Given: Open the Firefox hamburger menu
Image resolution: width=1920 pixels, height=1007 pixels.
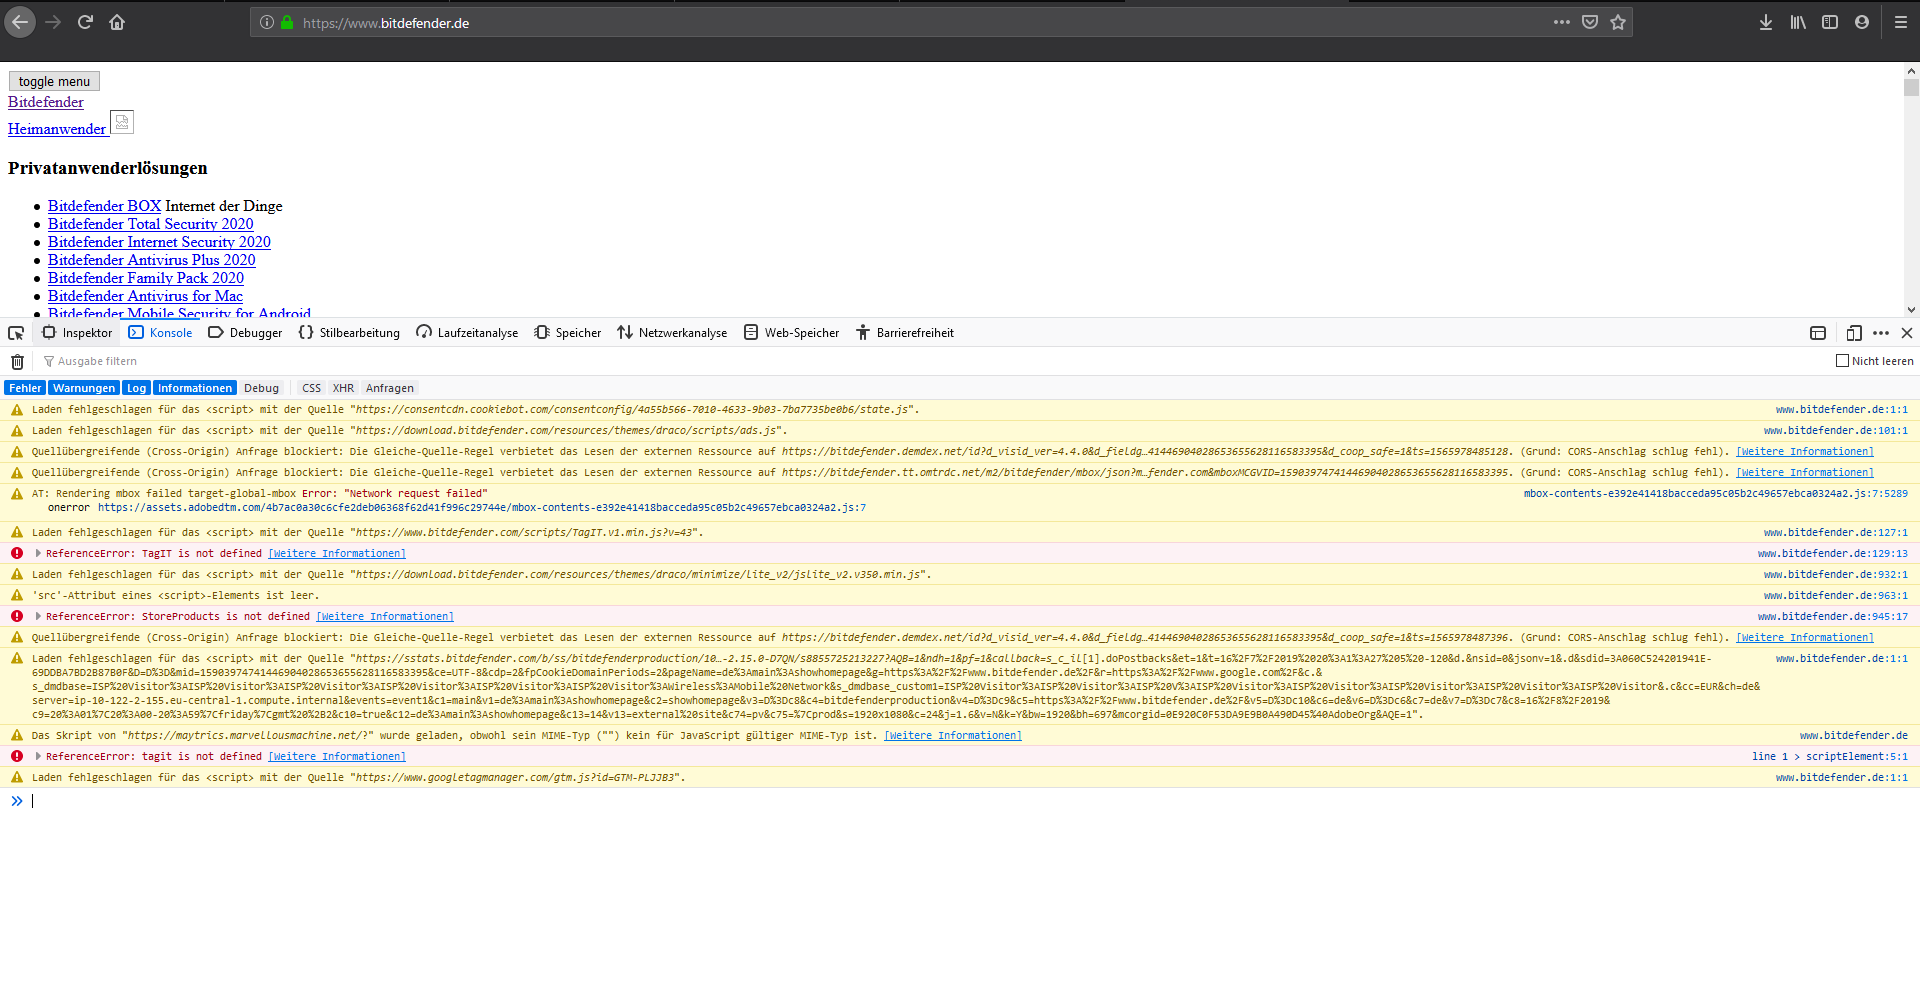Looking at the screenshot, I should 1901,22.
